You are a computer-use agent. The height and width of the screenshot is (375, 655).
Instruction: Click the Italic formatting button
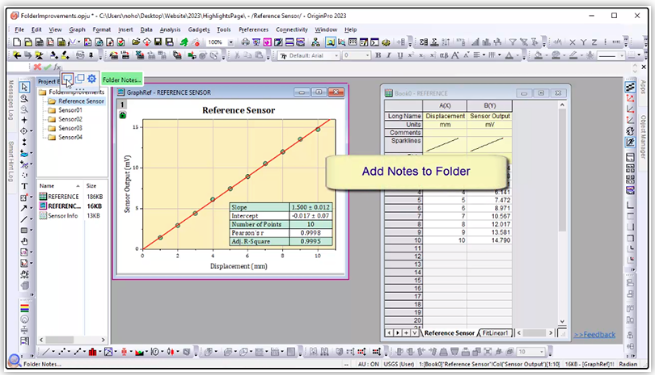389,55
